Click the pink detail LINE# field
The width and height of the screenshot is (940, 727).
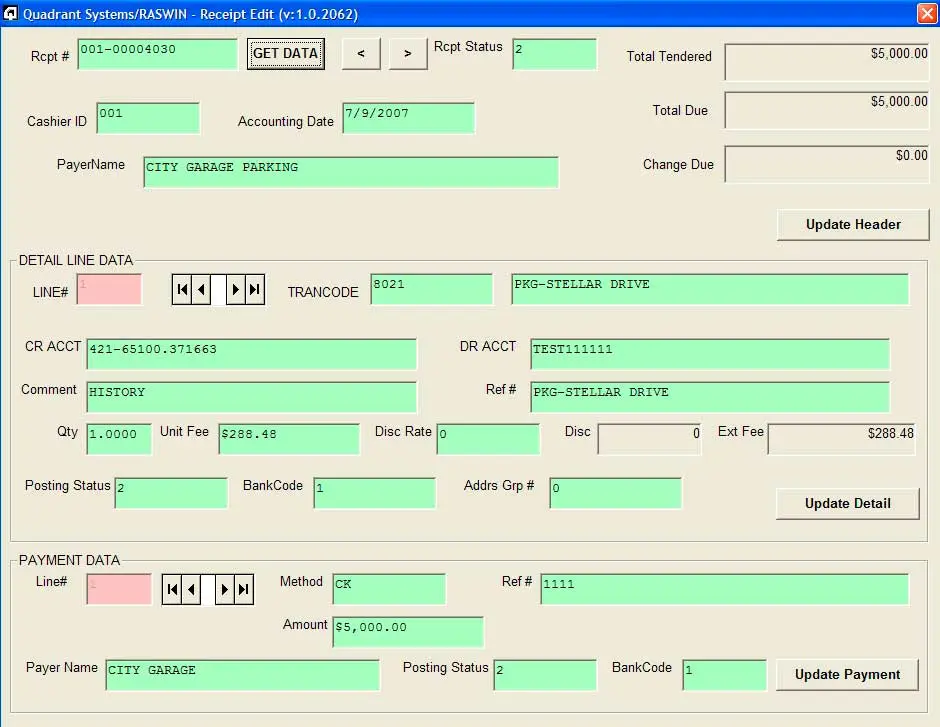[109, 289]
